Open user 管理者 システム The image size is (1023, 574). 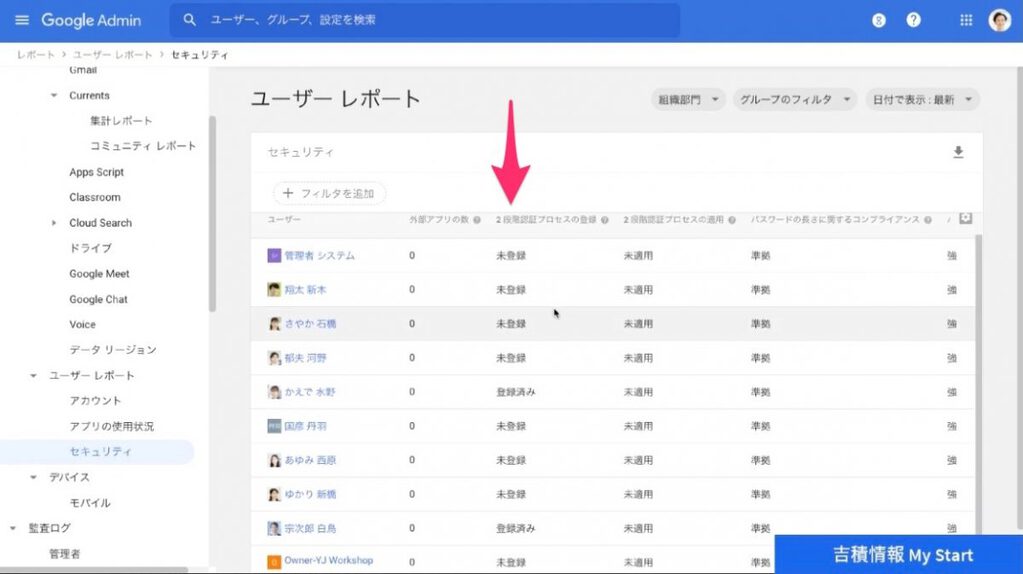point(319,256)
